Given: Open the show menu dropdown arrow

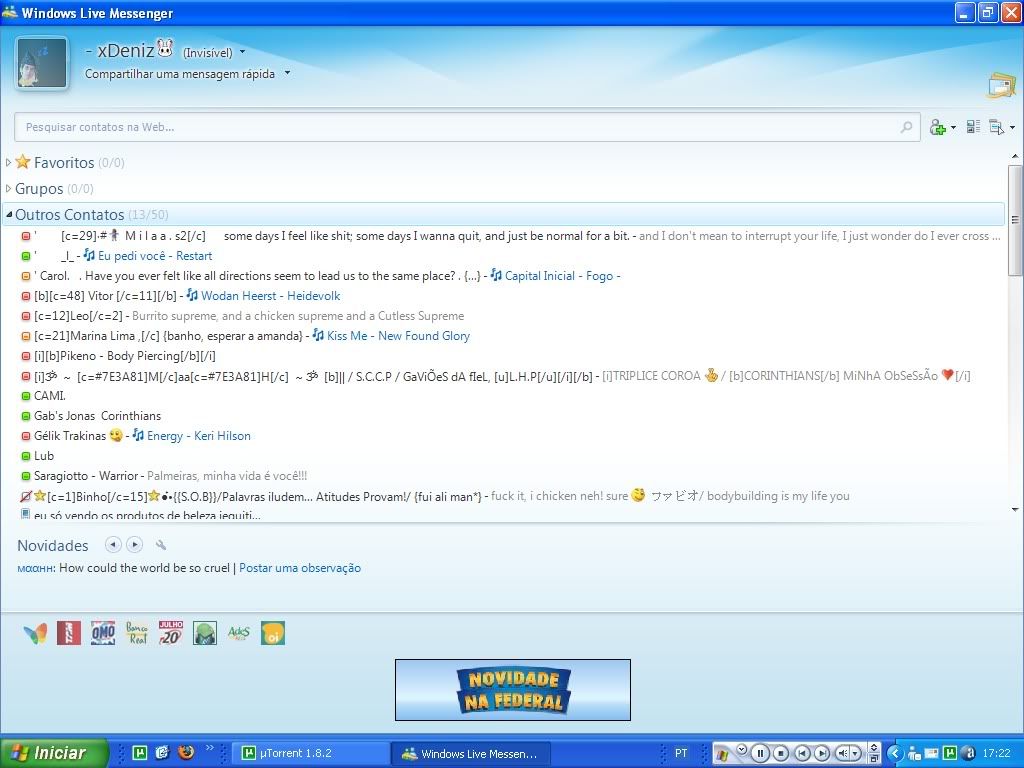Looking at the screenshot, I should (1012, 127).
